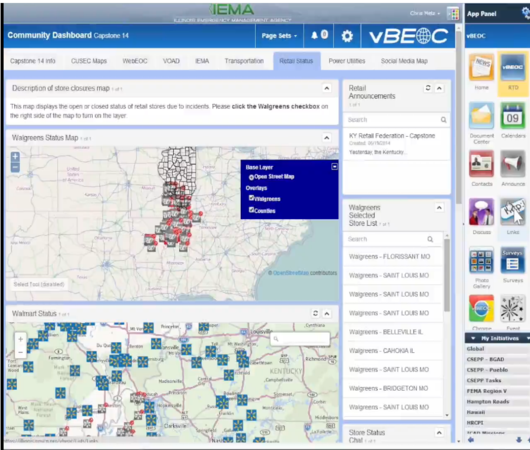530x450 pixels.
Task: Click left arrow at App Panel bottom
Action: coord(471,440)
